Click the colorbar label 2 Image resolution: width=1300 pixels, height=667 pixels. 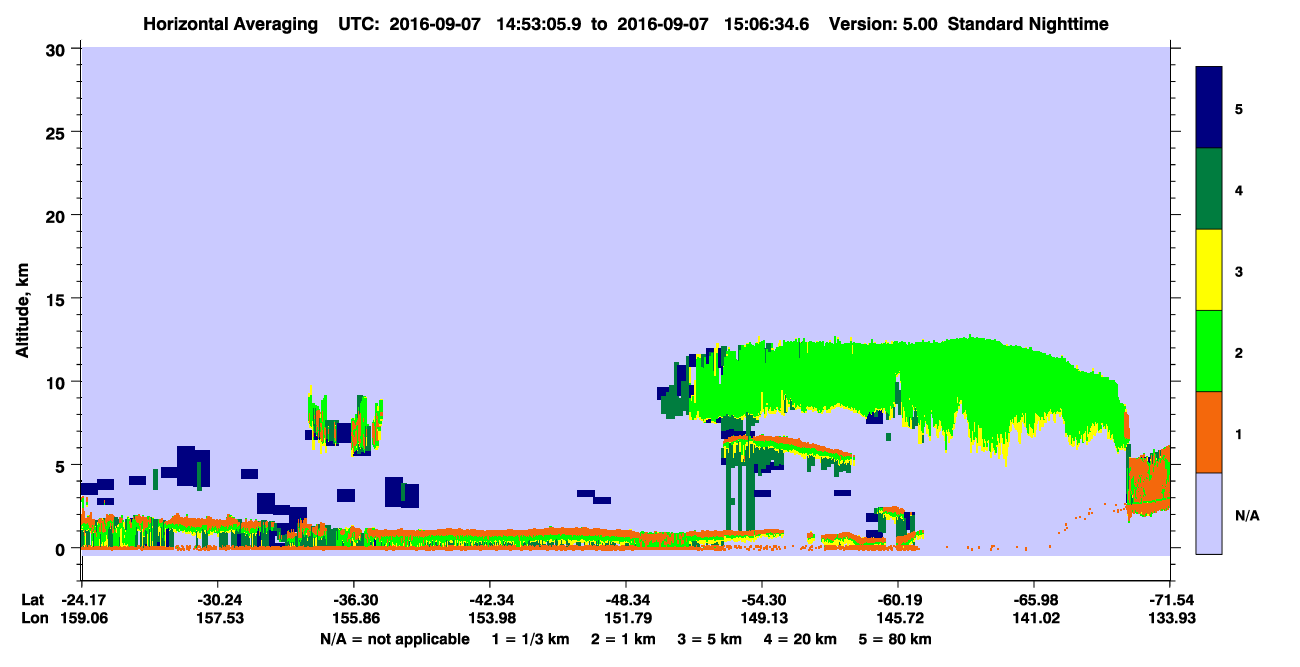[1239, 352]
